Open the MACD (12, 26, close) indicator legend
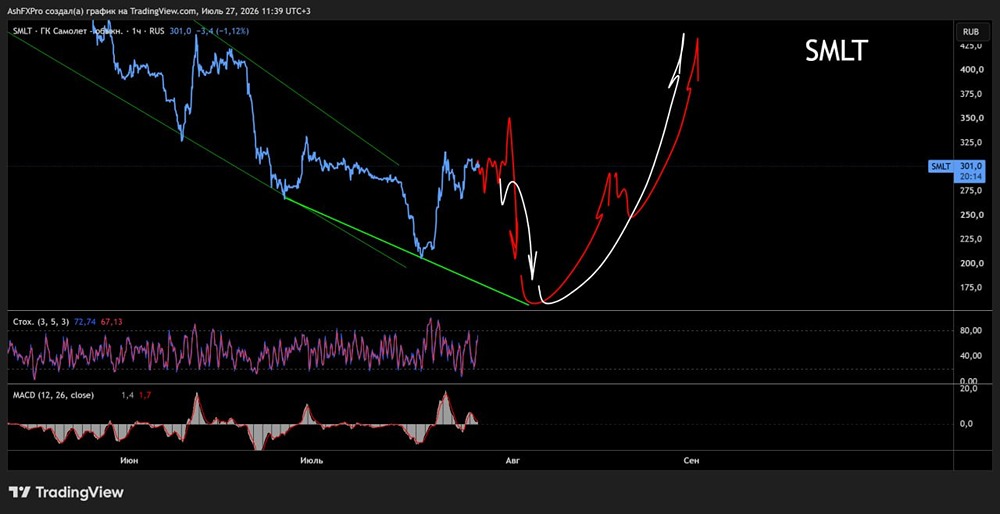The height and width of the screenshot is (514, 1000). coord(53,395)
